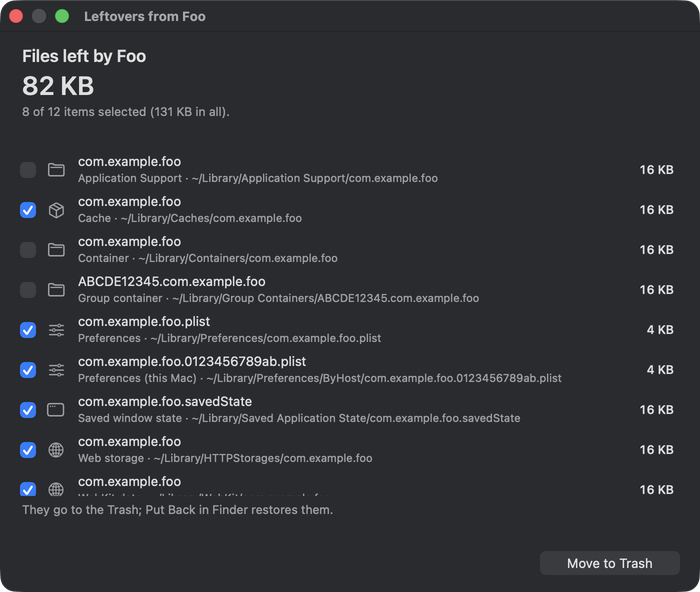Uncheck the Cache com.example.foo checkbox

pos(28,210)
